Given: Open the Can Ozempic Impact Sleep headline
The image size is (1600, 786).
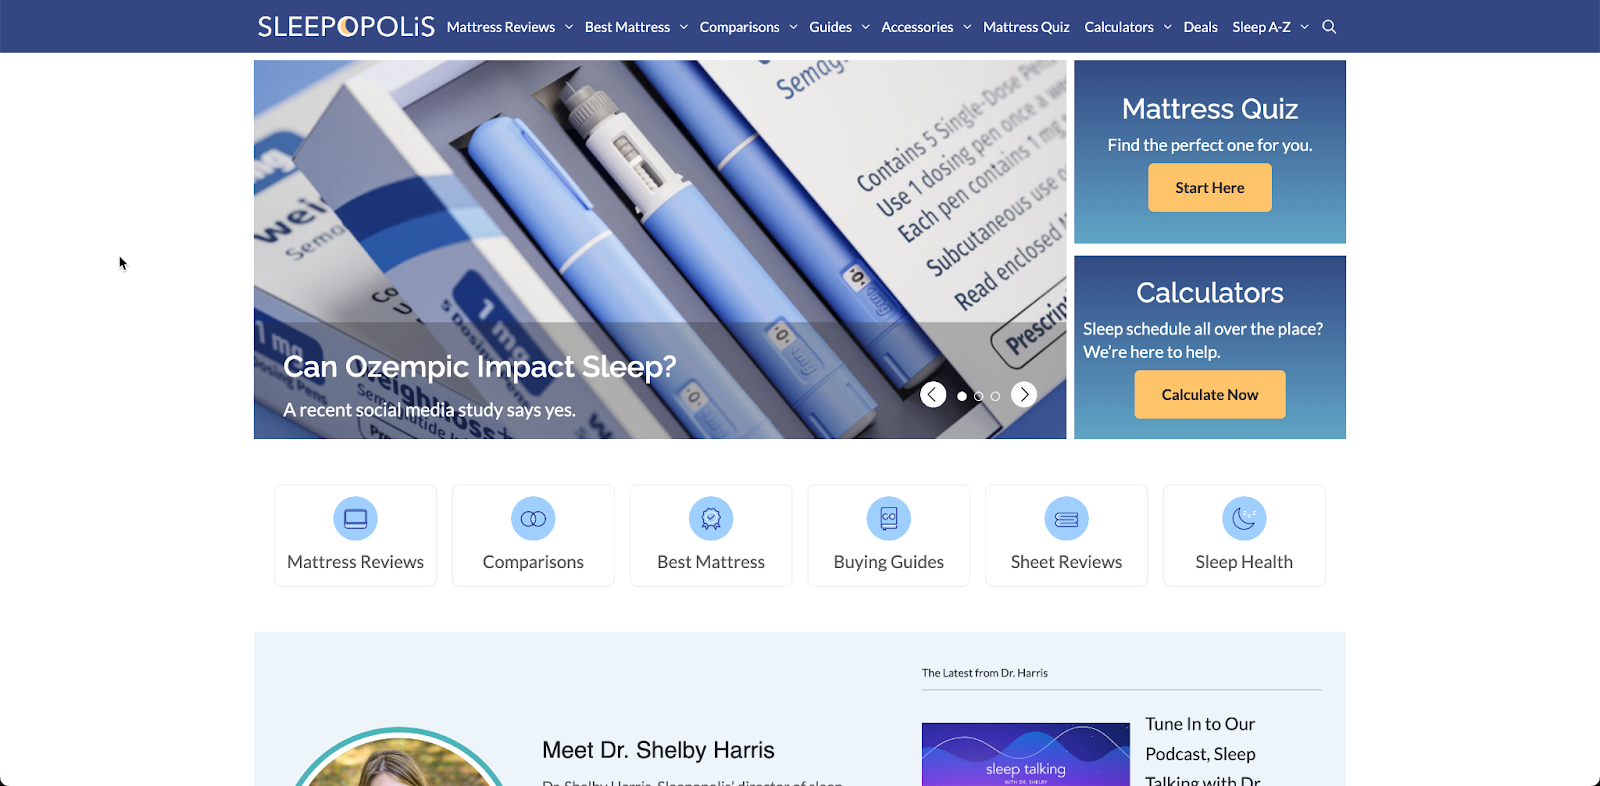Looking at the screenshot, I should point(480,367).
